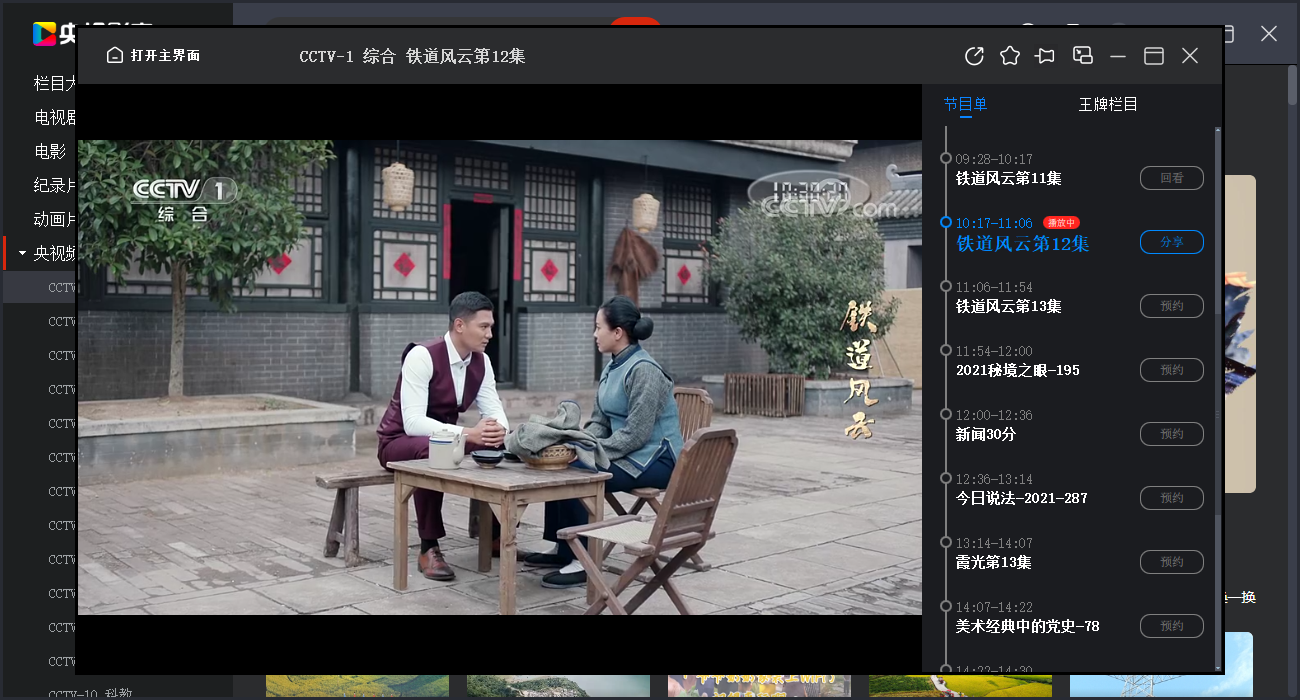Click the blue timeline dot for 10:17-11:06

tap(946, 222)
